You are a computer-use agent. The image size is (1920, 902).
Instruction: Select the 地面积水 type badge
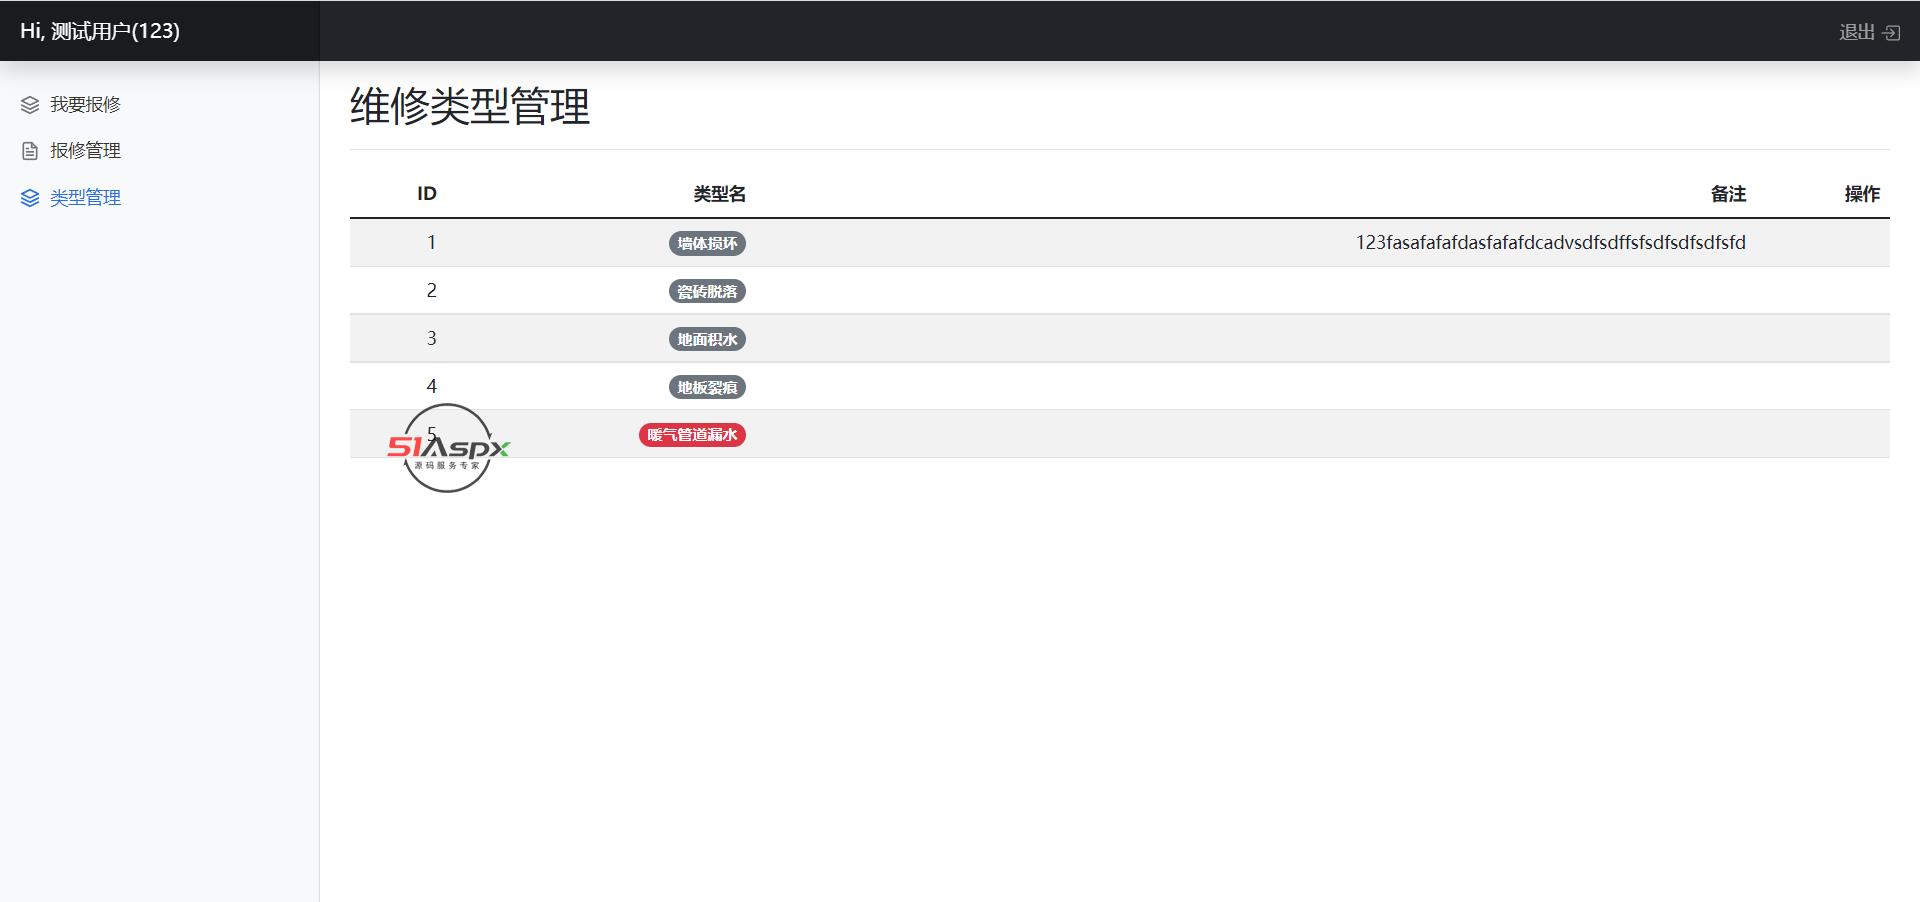[x=707, y=339]
